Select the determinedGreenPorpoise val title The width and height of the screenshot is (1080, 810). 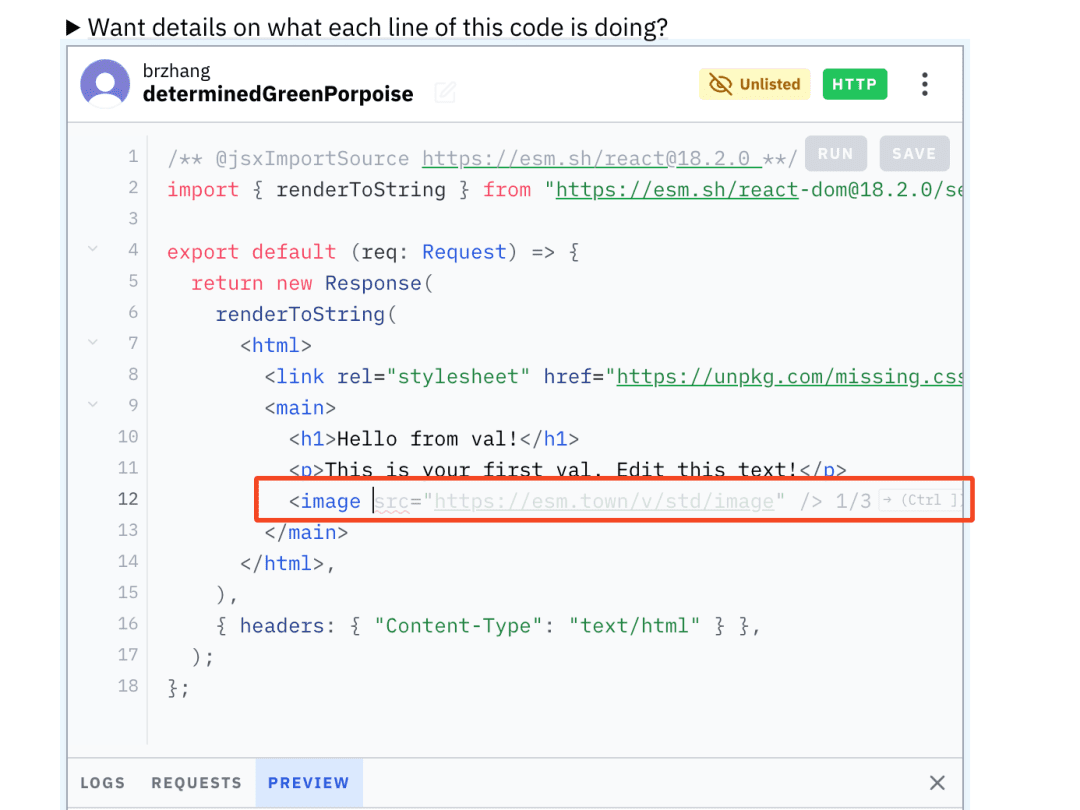[x=278, y=94]
